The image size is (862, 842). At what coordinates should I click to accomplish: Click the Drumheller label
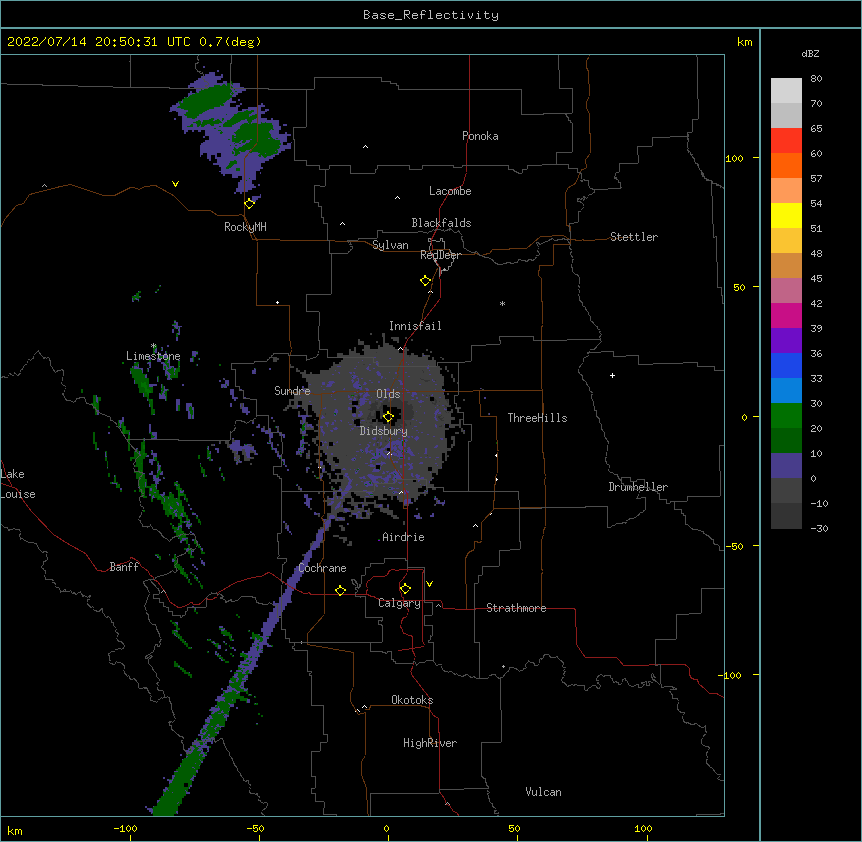tap(638, 487)
